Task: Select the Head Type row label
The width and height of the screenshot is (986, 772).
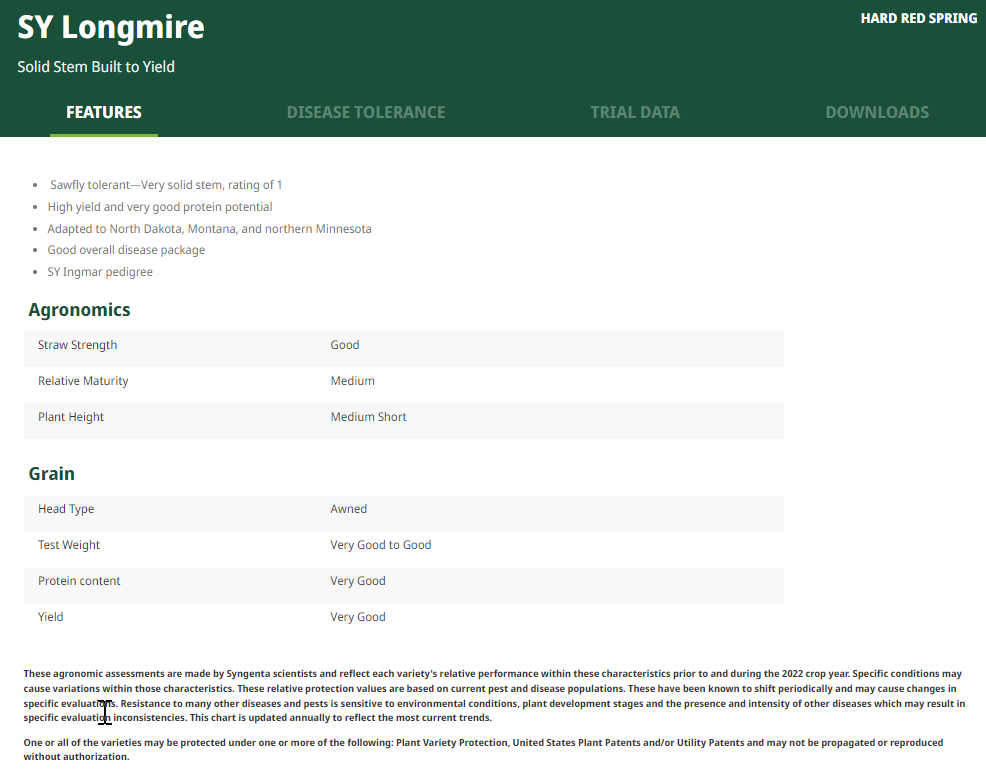Action: (66, 509)
